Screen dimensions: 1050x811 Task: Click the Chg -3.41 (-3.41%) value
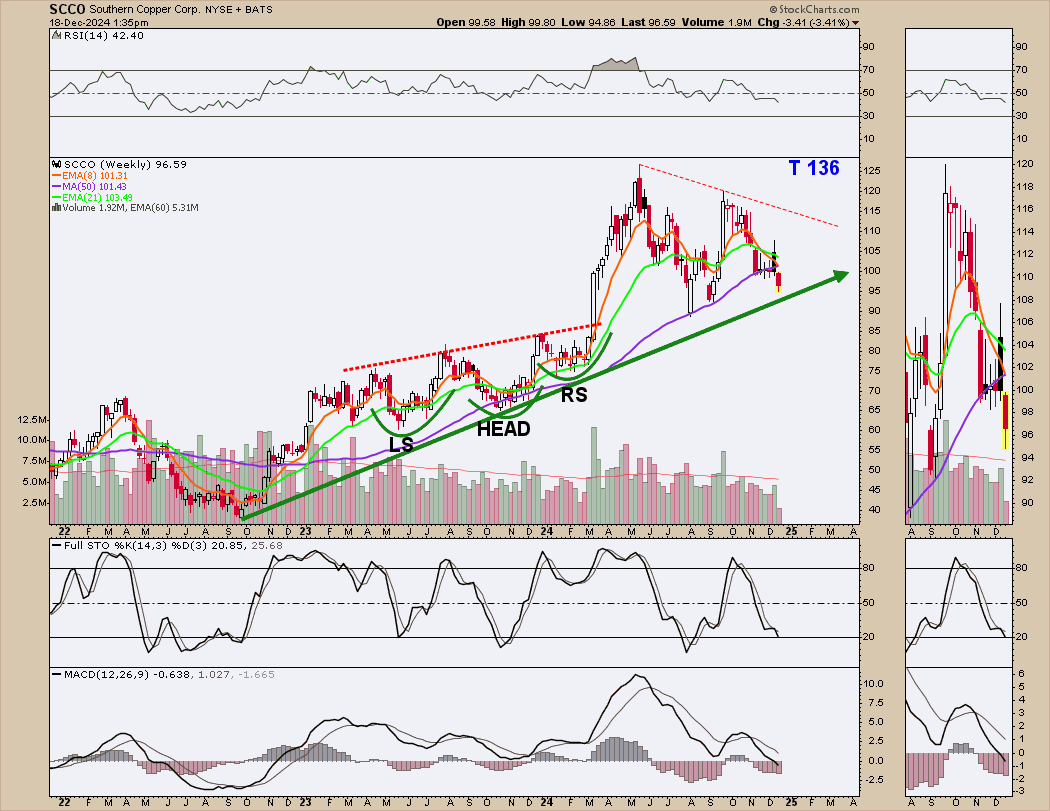[804, 22]
